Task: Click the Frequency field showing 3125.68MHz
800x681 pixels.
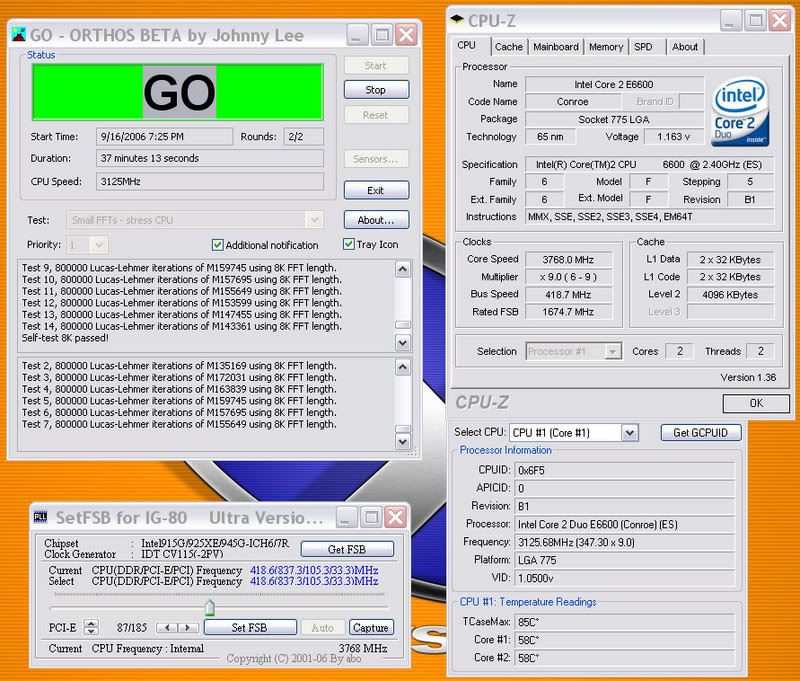Action: click(624, 542)
